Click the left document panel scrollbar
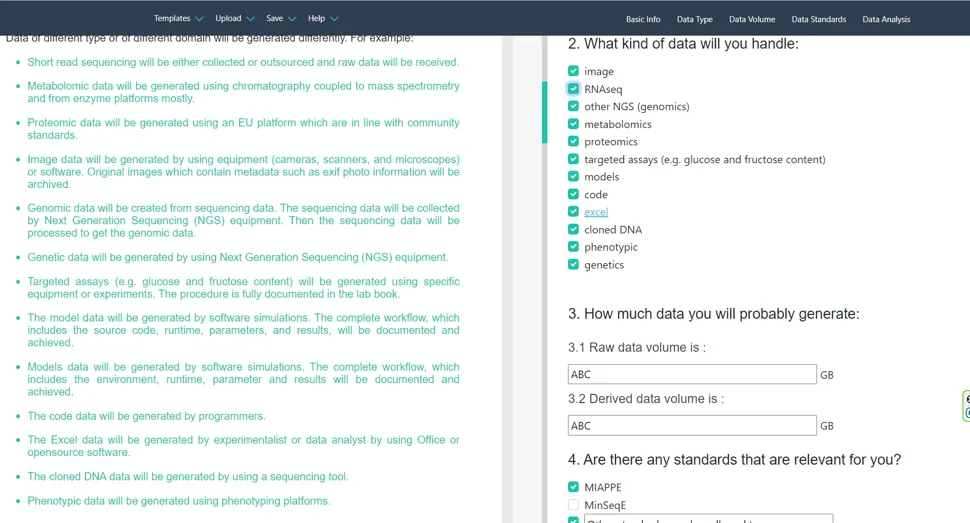This screenshot has height=523, width=970. click(x=507, y=279)
